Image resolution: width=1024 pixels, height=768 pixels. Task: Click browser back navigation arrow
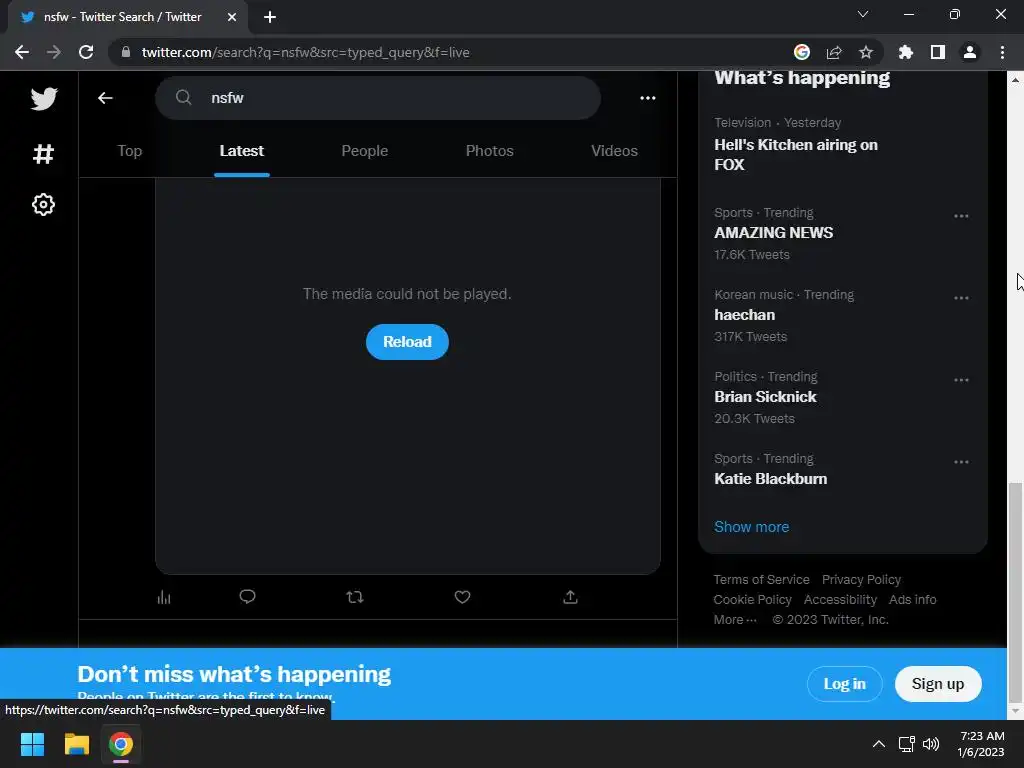tap(22, 52)
